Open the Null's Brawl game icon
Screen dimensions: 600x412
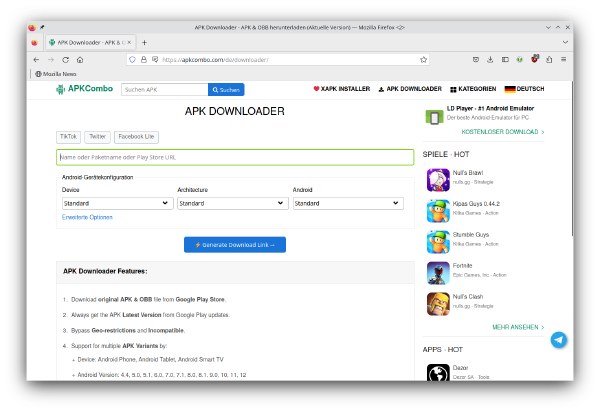[x=438, y=180]
